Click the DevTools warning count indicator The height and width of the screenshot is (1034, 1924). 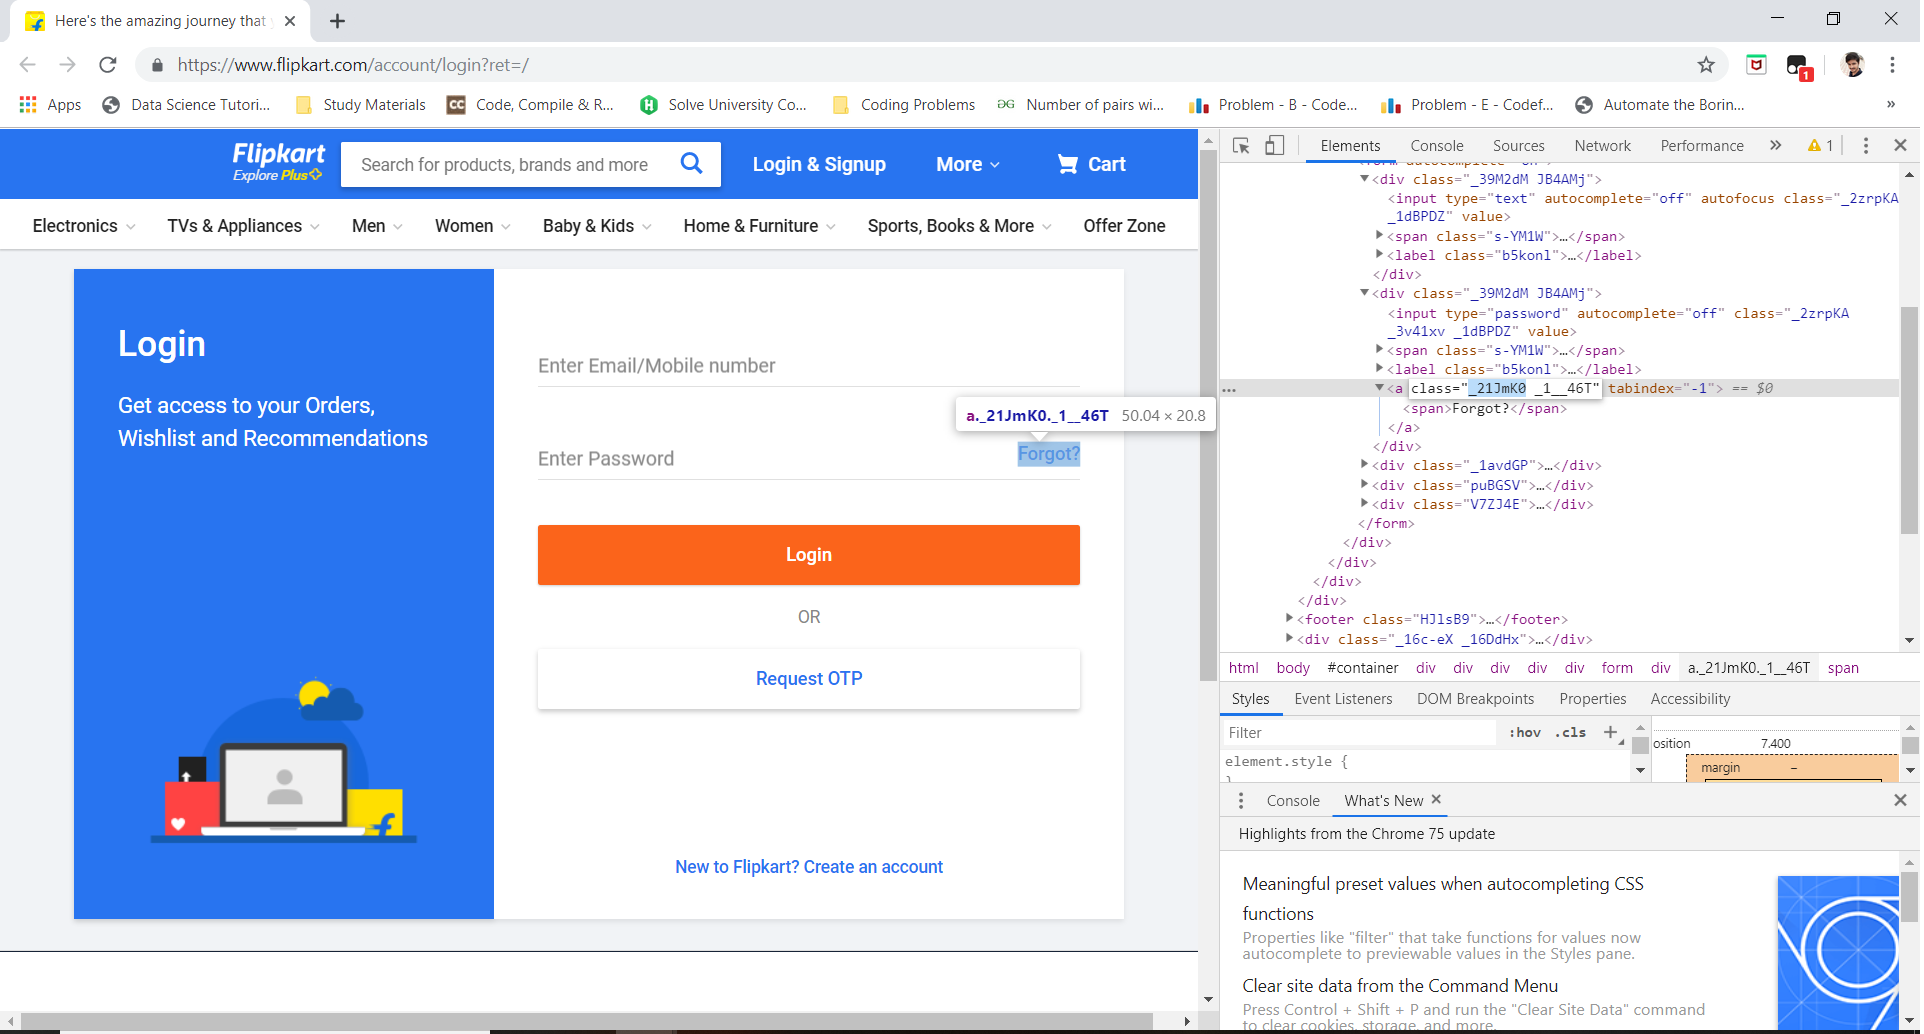[x=1820, y=146]
